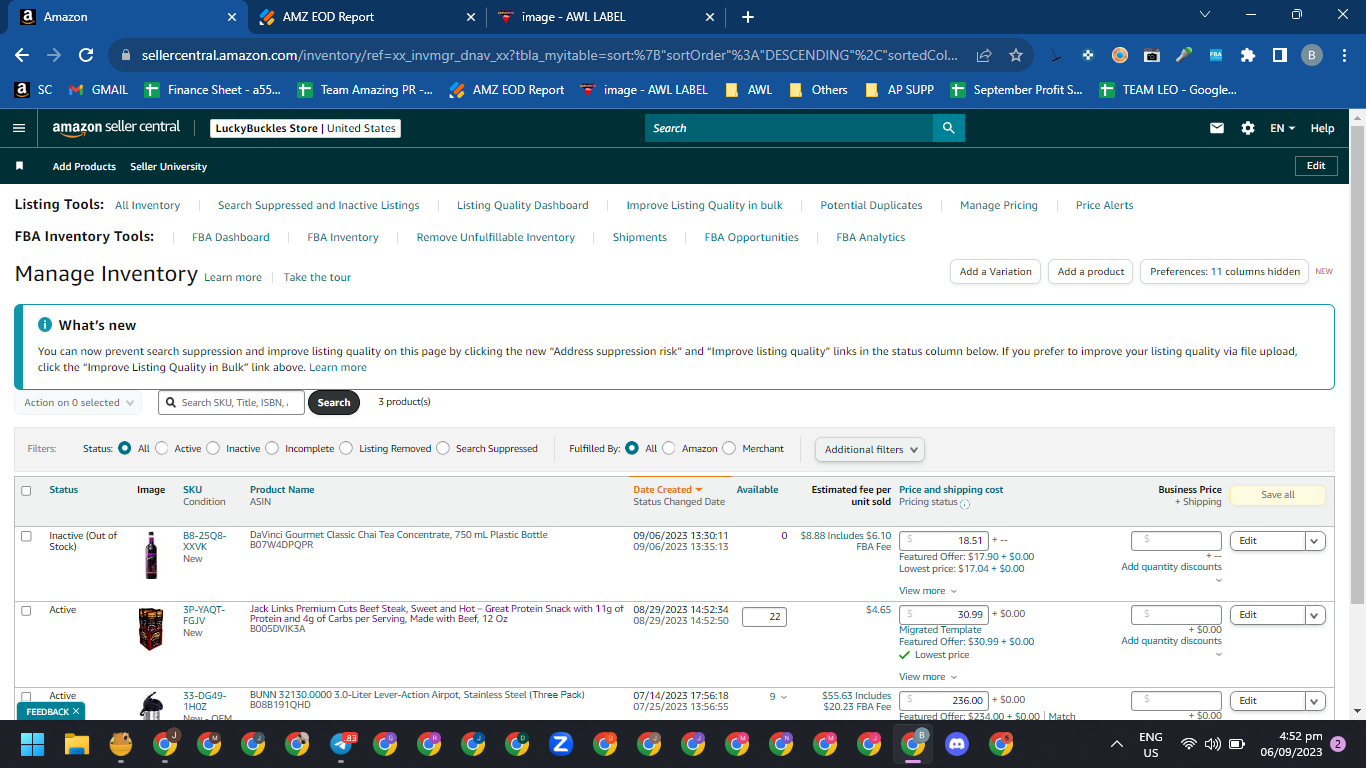Click the Add a product button
Viewport: 1366px width, 768px height.
coord(1091,272)
